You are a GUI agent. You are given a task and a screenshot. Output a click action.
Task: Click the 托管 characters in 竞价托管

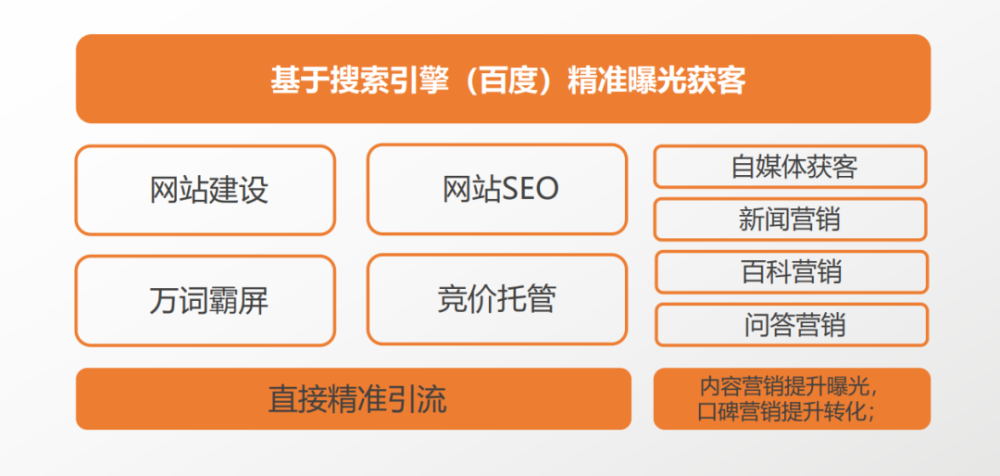click(x=526, y=299)
